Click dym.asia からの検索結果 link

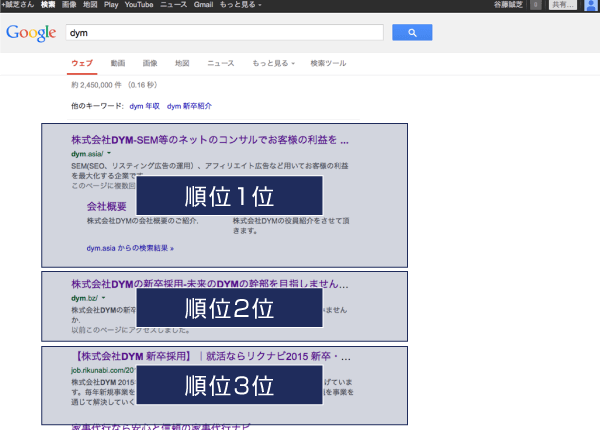130,248
